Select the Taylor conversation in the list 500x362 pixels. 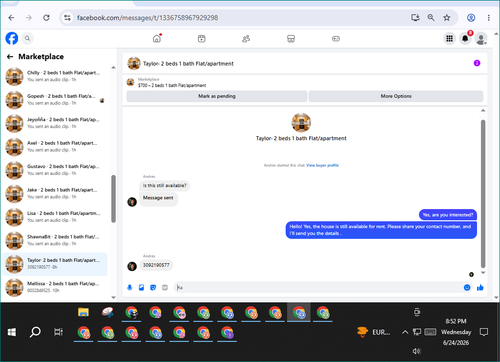point(55,264)
